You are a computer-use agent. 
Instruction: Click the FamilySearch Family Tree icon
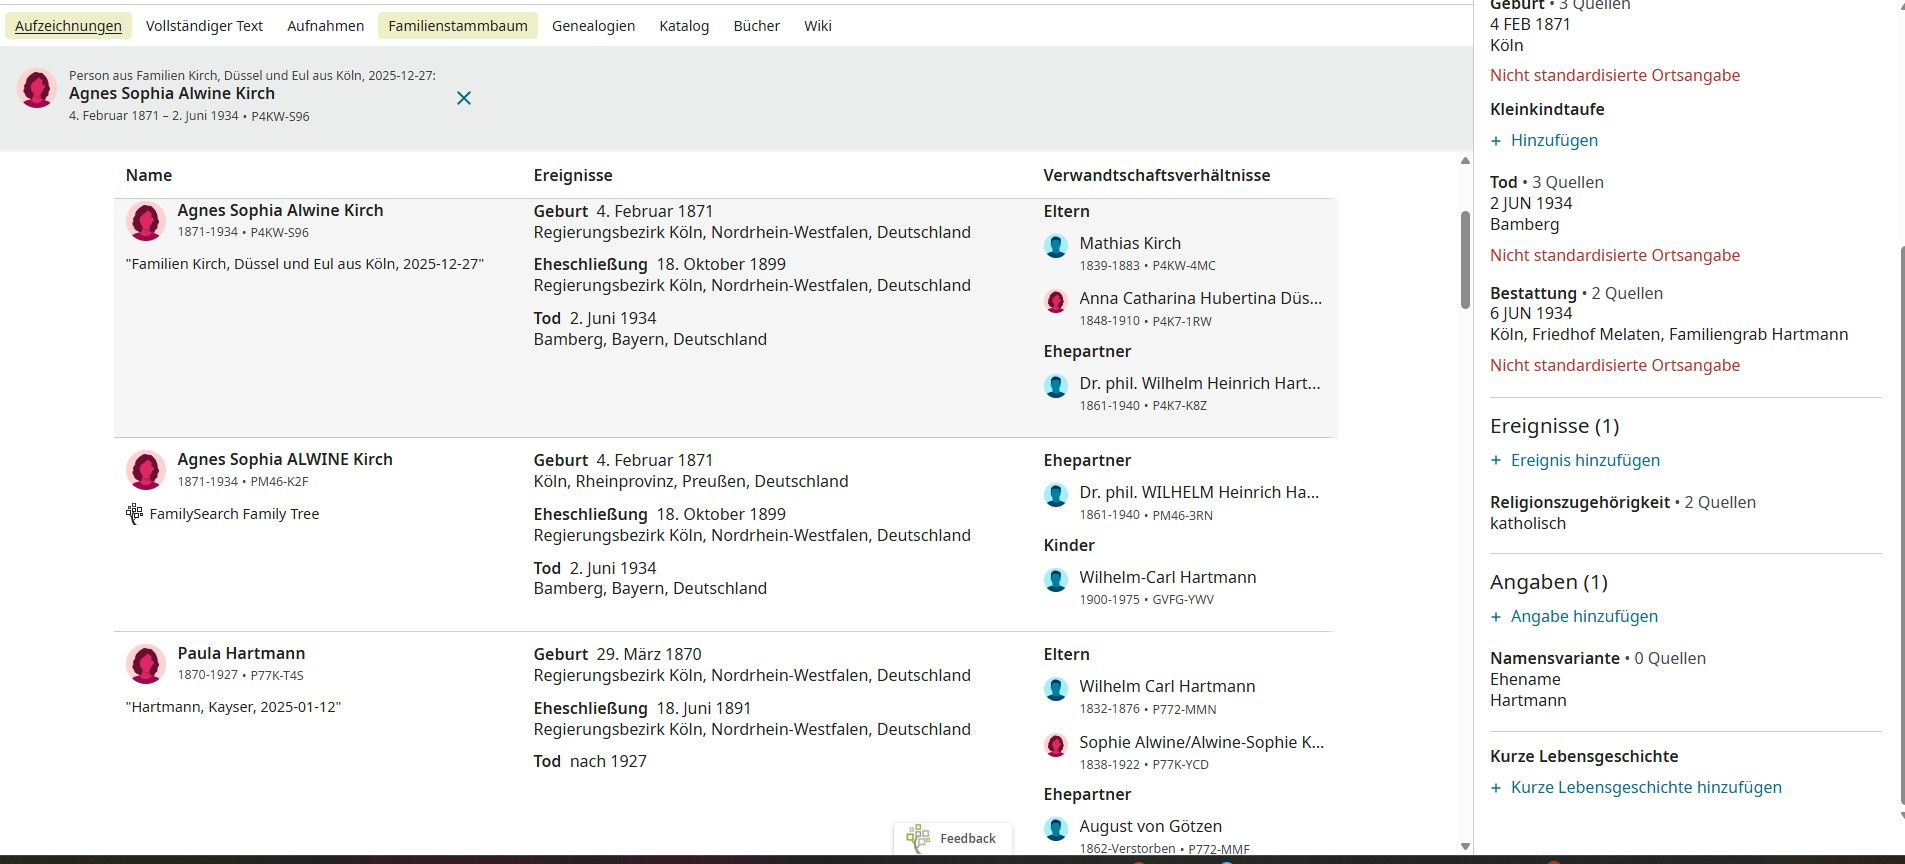(134, 514)
